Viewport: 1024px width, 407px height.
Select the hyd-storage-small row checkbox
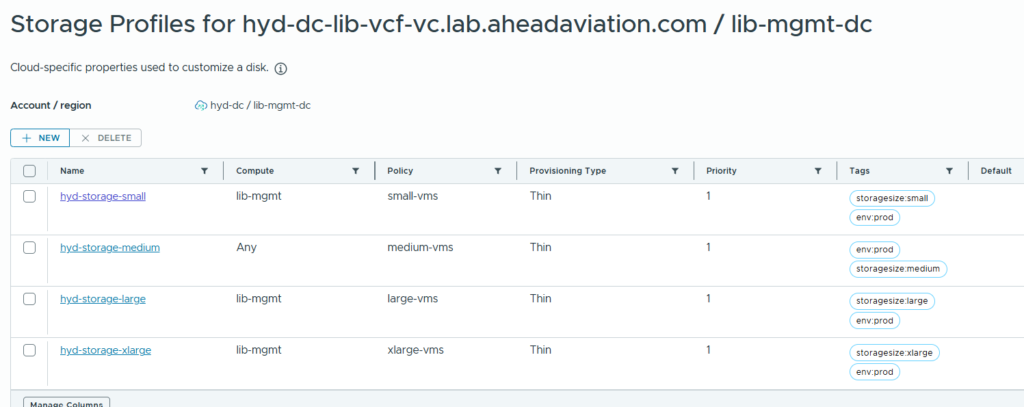[x=29, y=196]
